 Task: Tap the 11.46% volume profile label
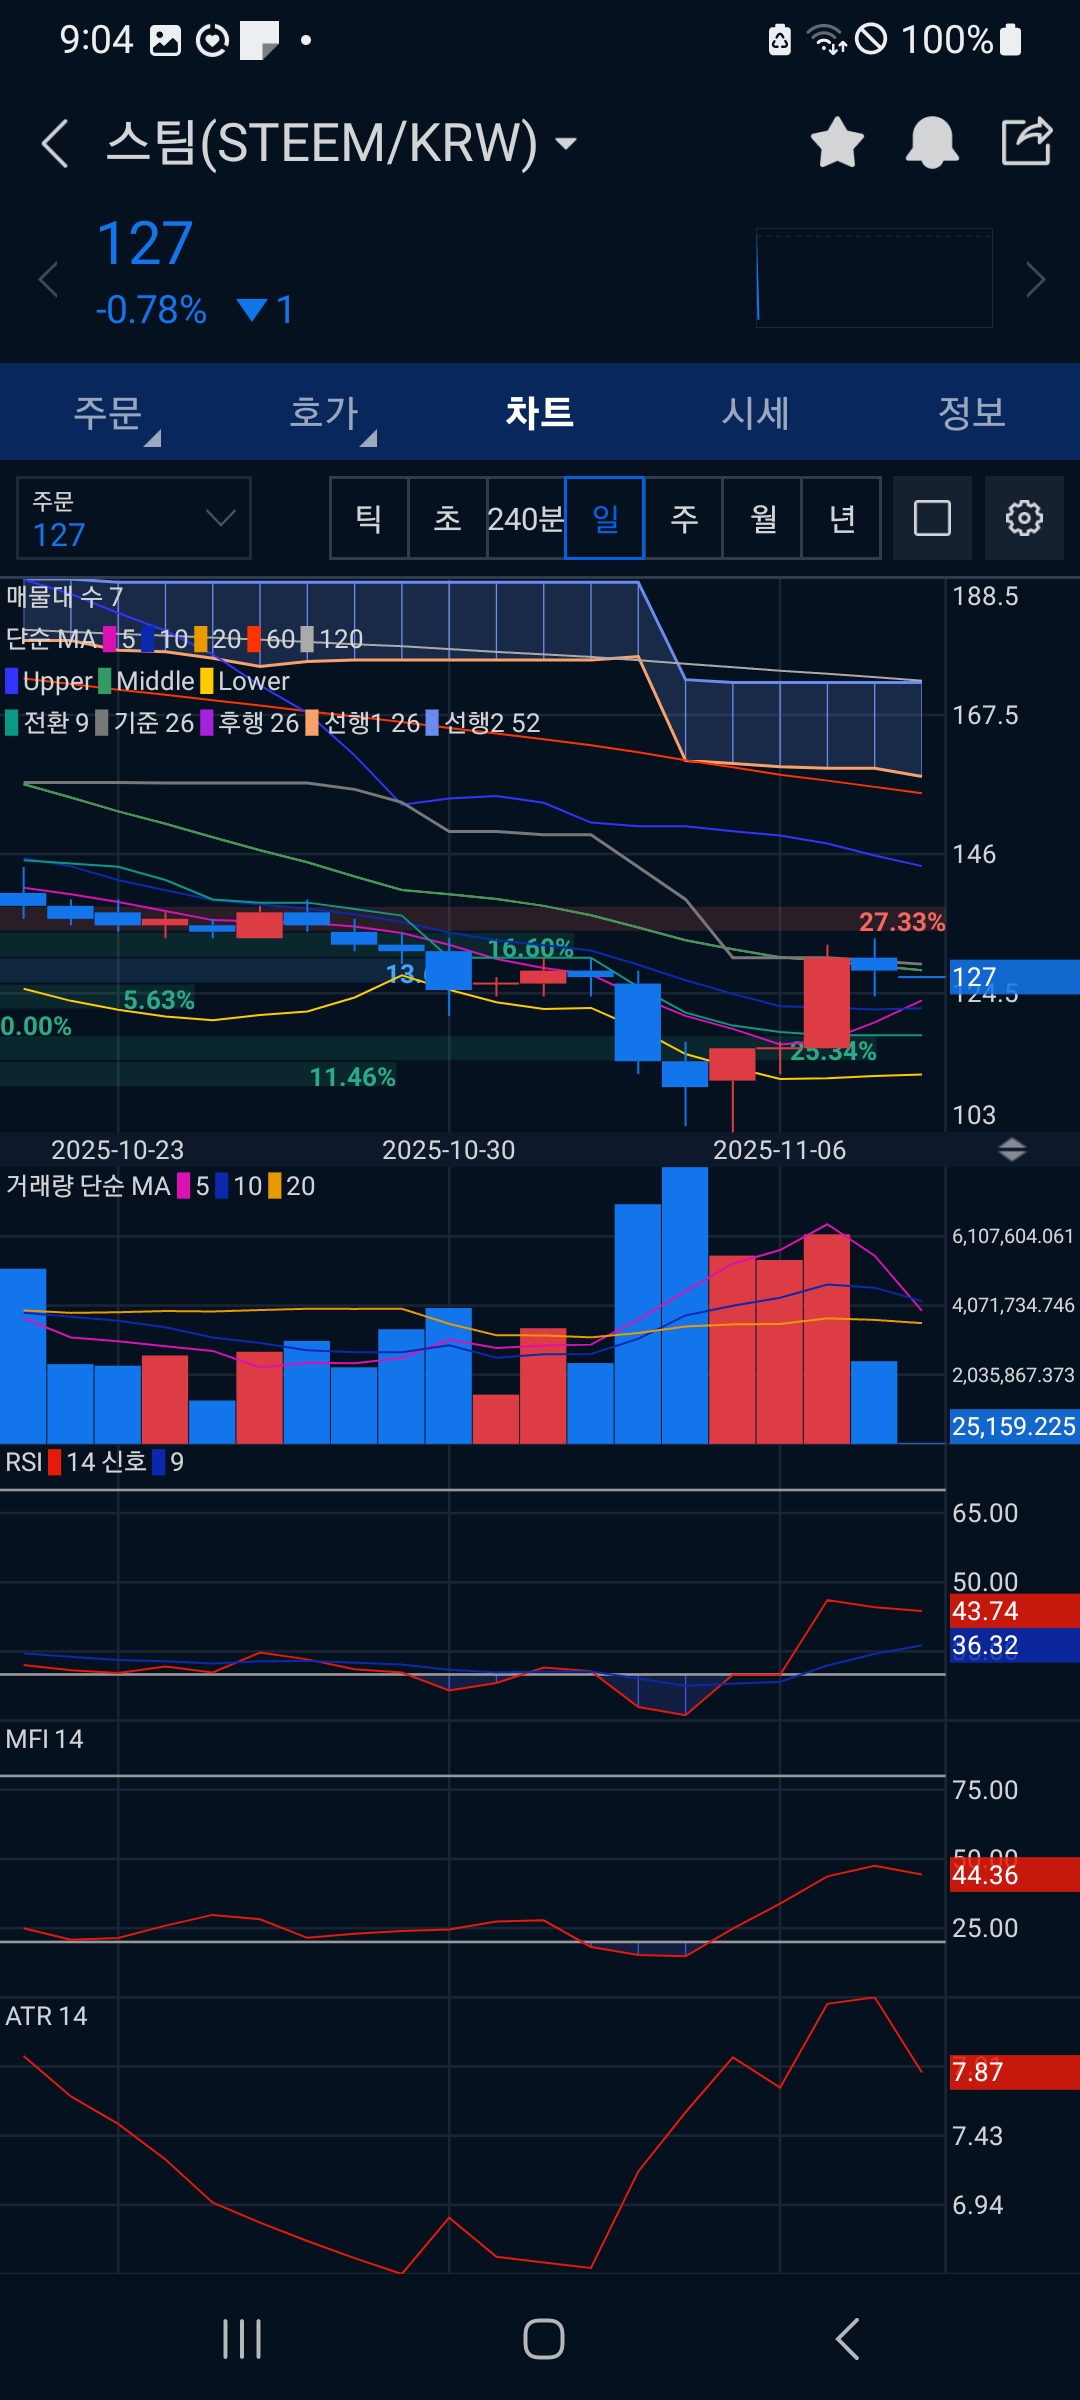[353, 1077]
